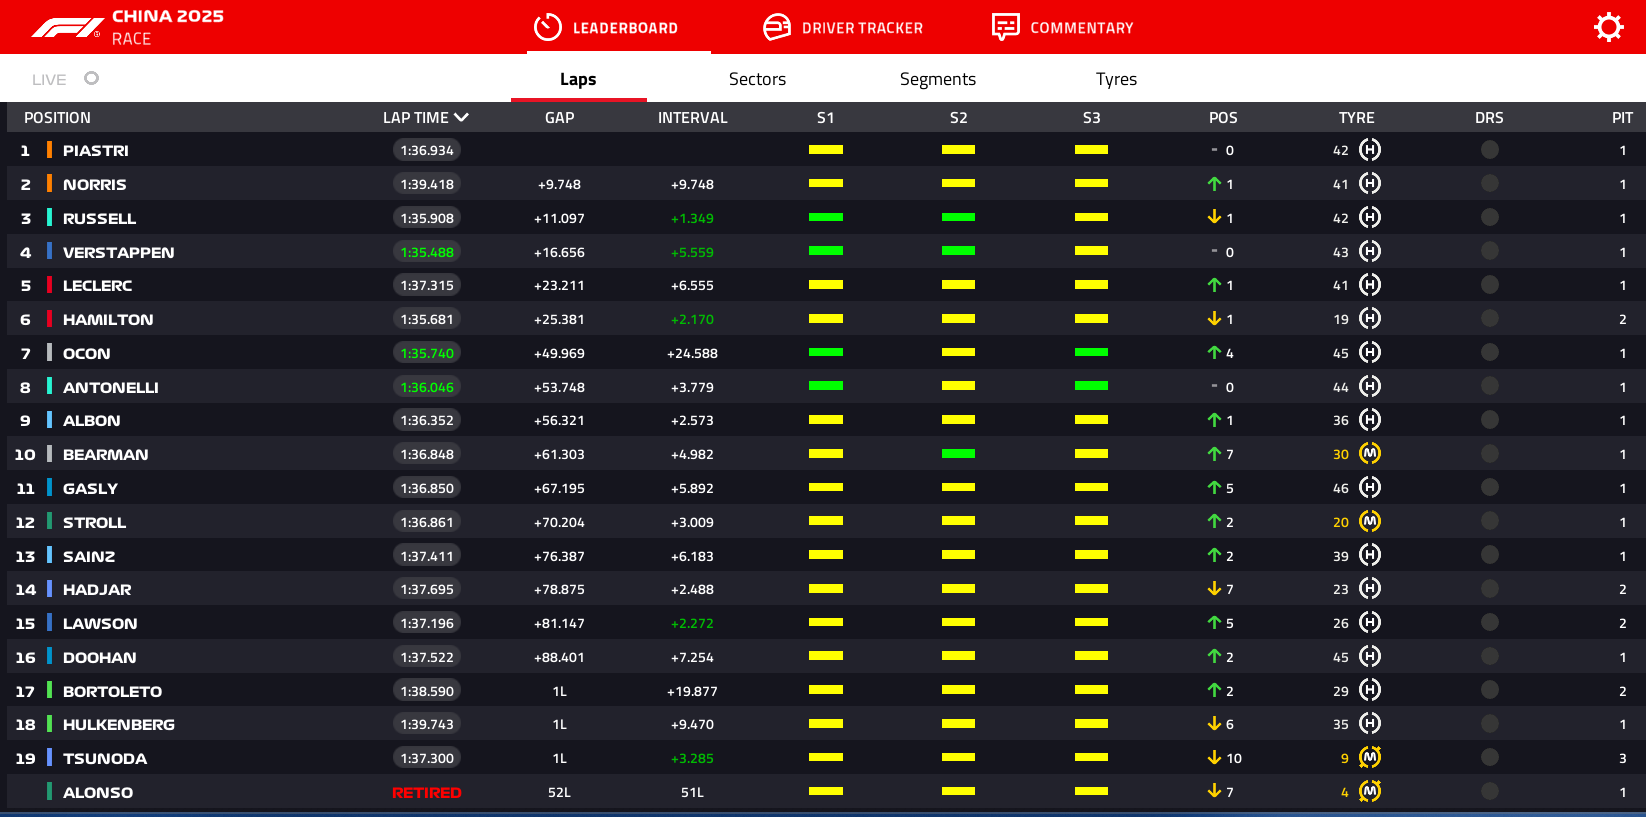Screen dimensions: 1646x817
Task: Open the Driver Tracker view
Action: (x=843, y=28)
